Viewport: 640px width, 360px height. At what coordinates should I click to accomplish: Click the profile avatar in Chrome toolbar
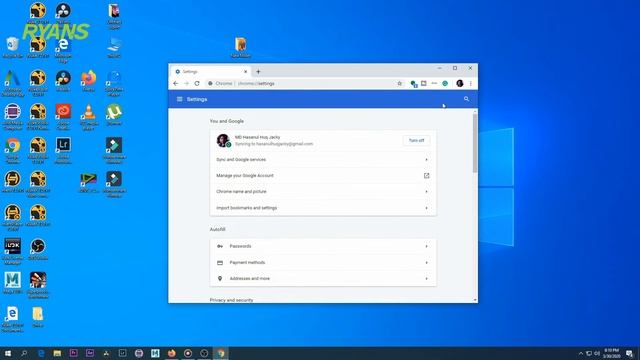click(460, 83)
